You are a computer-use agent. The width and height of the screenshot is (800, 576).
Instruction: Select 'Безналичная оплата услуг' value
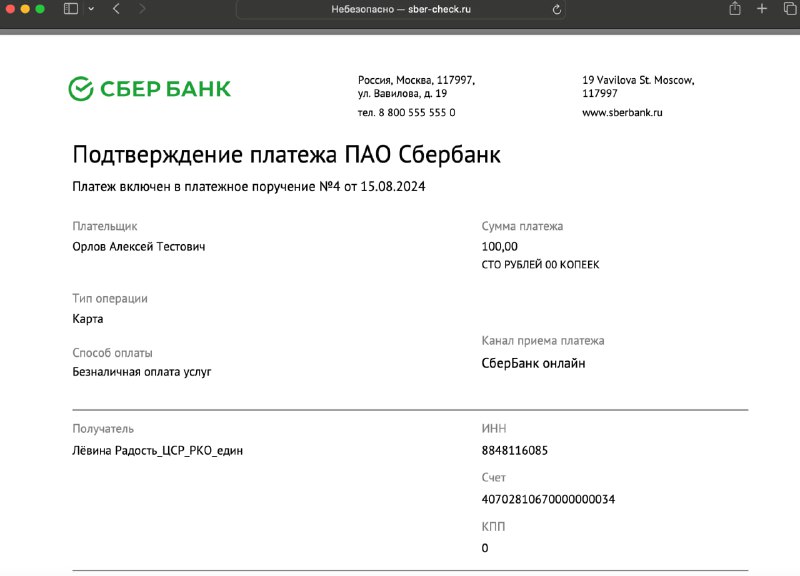pyautogui.click(x=142, y=372)
